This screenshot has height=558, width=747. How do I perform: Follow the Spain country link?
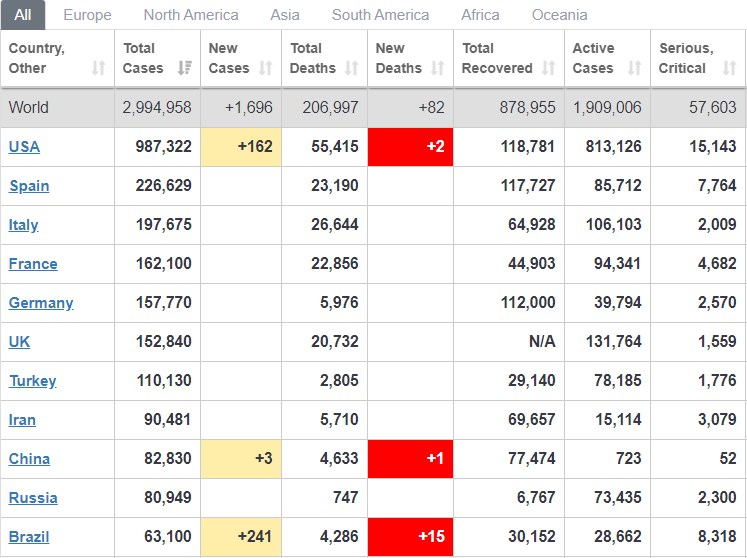pos(29,186)
